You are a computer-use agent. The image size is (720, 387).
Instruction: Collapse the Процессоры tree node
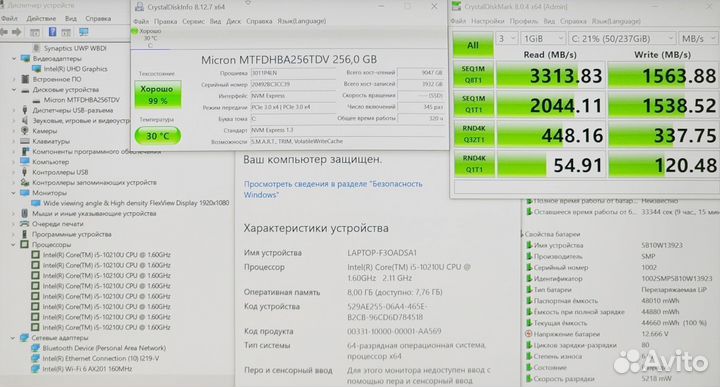click(x=13, y=245)
